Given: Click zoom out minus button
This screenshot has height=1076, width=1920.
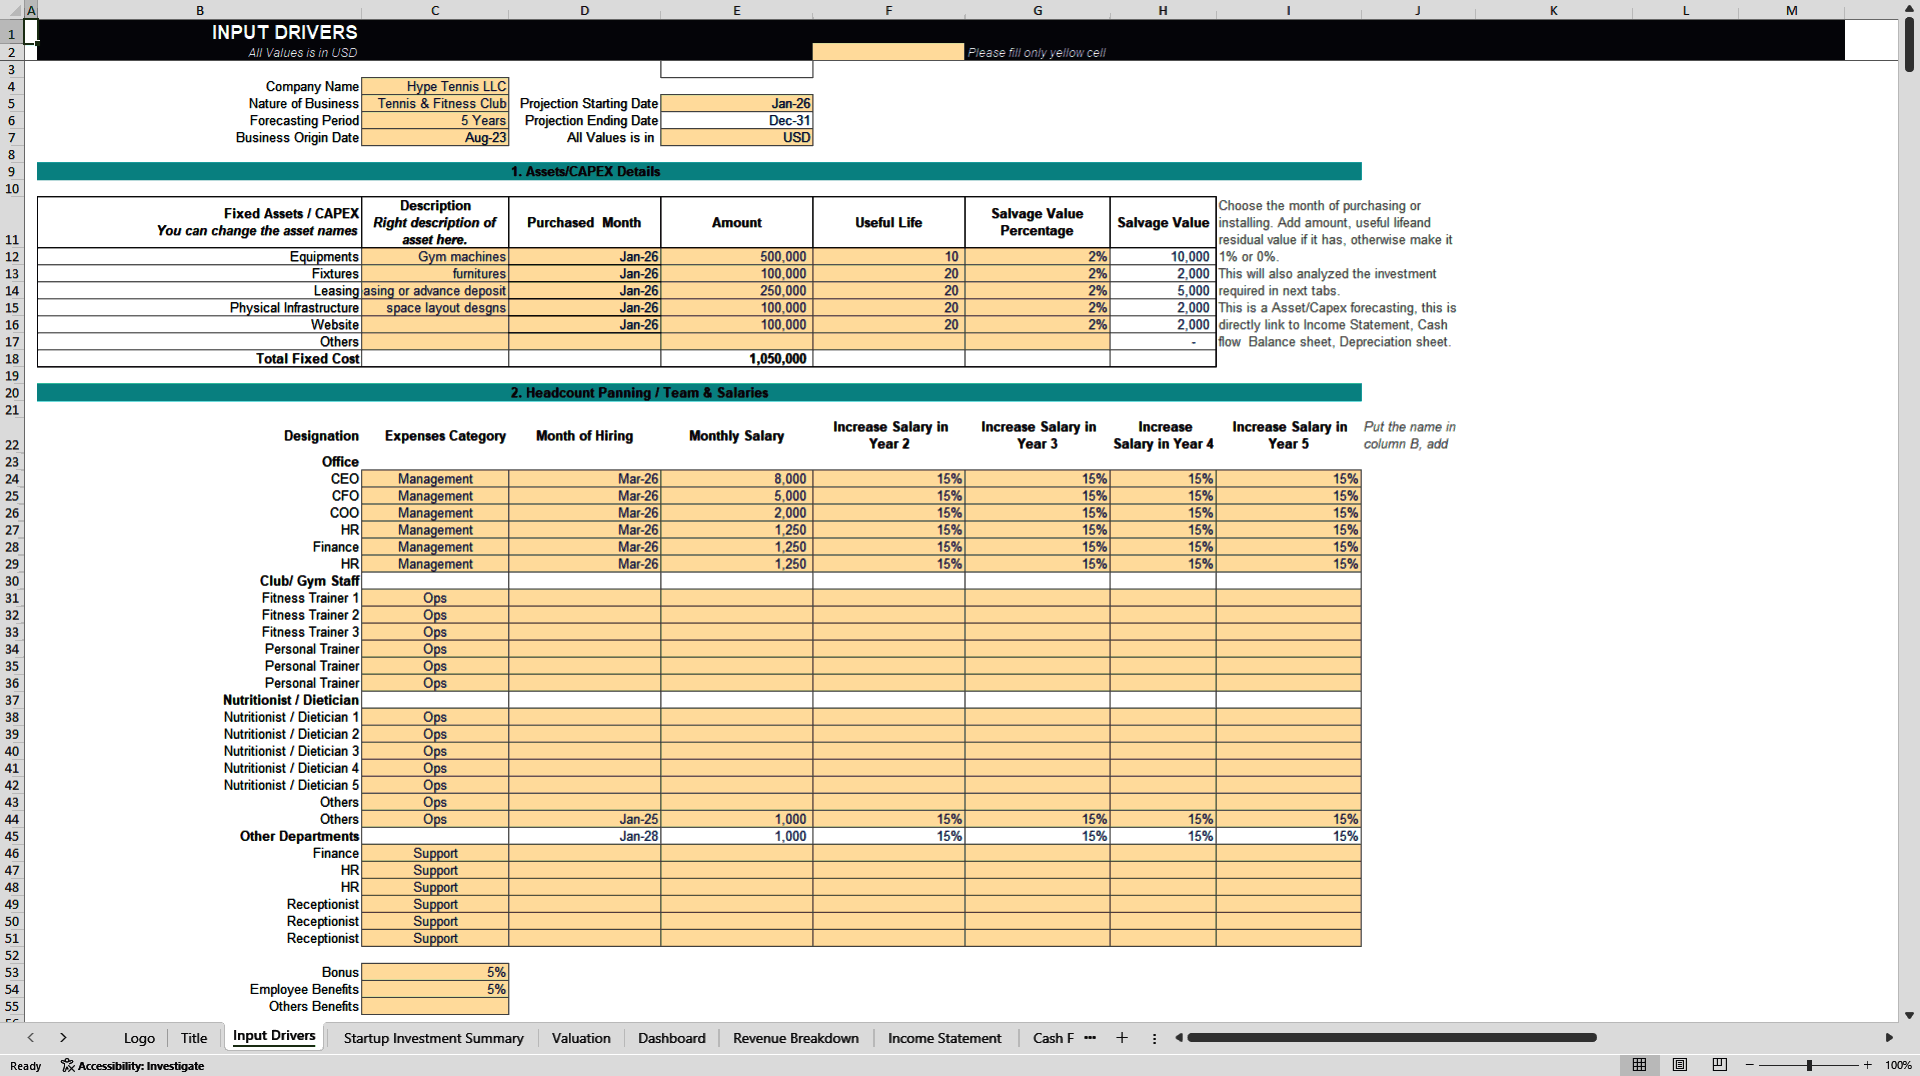Looking at the screenshot, I should 1750,1065.
